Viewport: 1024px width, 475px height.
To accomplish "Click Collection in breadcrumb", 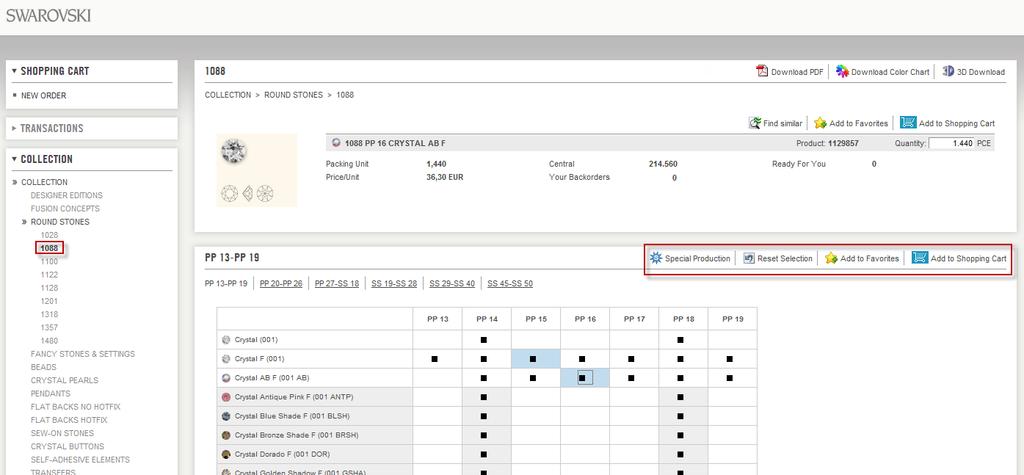I will click(228, 95).
